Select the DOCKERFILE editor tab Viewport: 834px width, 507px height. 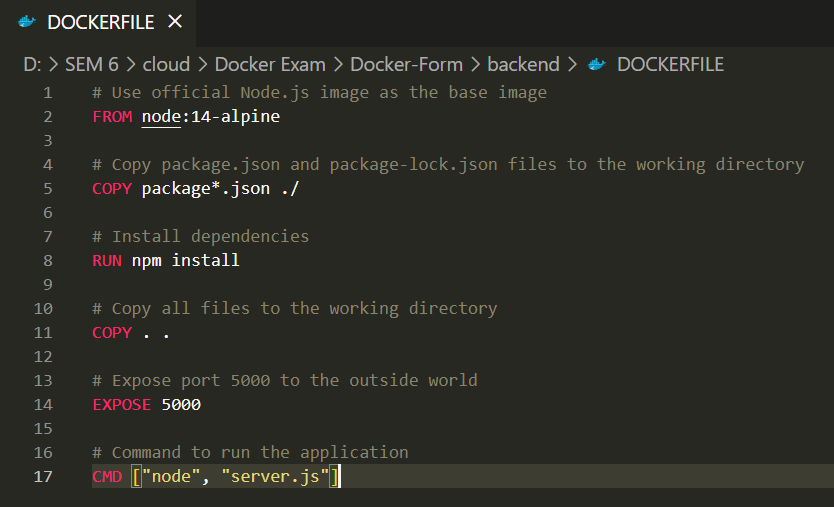pos(98,22)
